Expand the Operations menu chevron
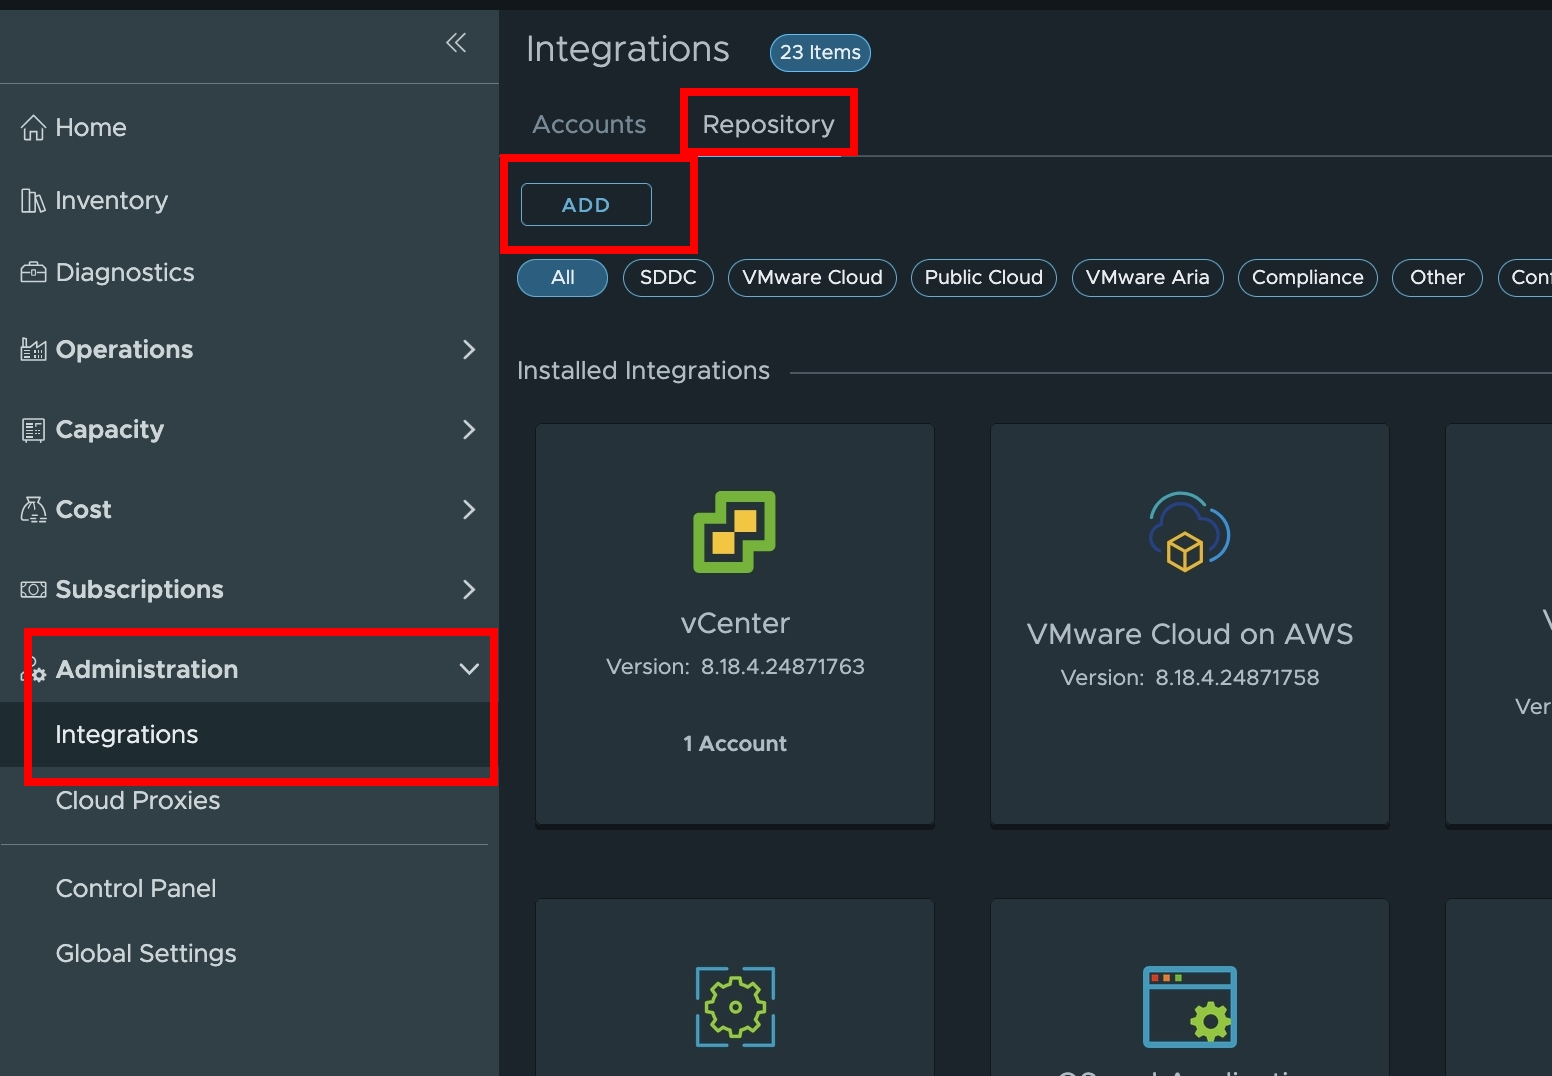Image resolution: width=1552 pixels, height=1076 pixels. pos(469,350)
